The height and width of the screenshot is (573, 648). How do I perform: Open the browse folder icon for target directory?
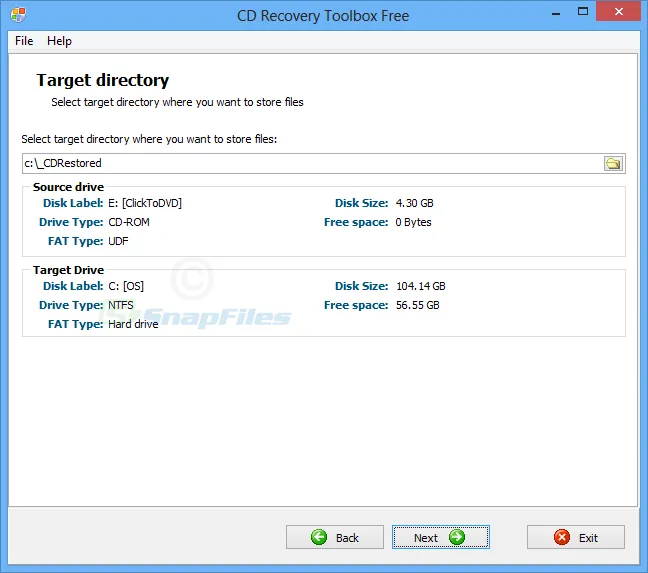tap(613, 164)
